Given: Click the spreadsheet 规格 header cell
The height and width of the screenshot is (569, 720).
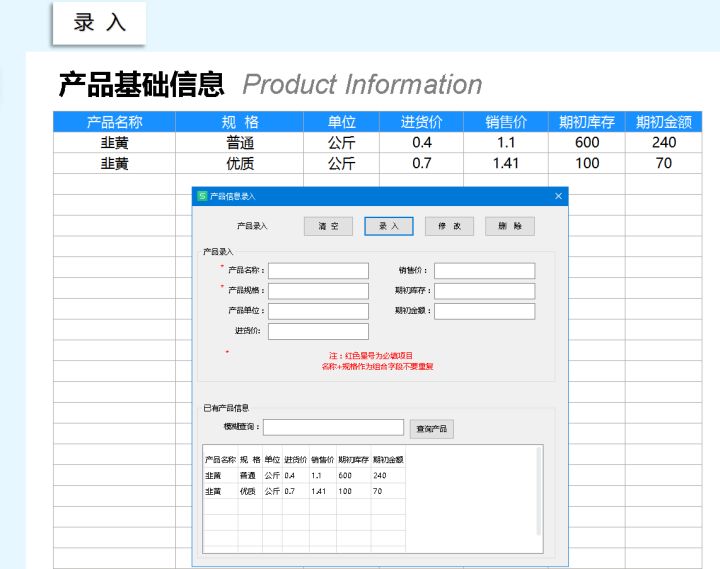Looking at the screenshot, I should (x=239, y=122).
